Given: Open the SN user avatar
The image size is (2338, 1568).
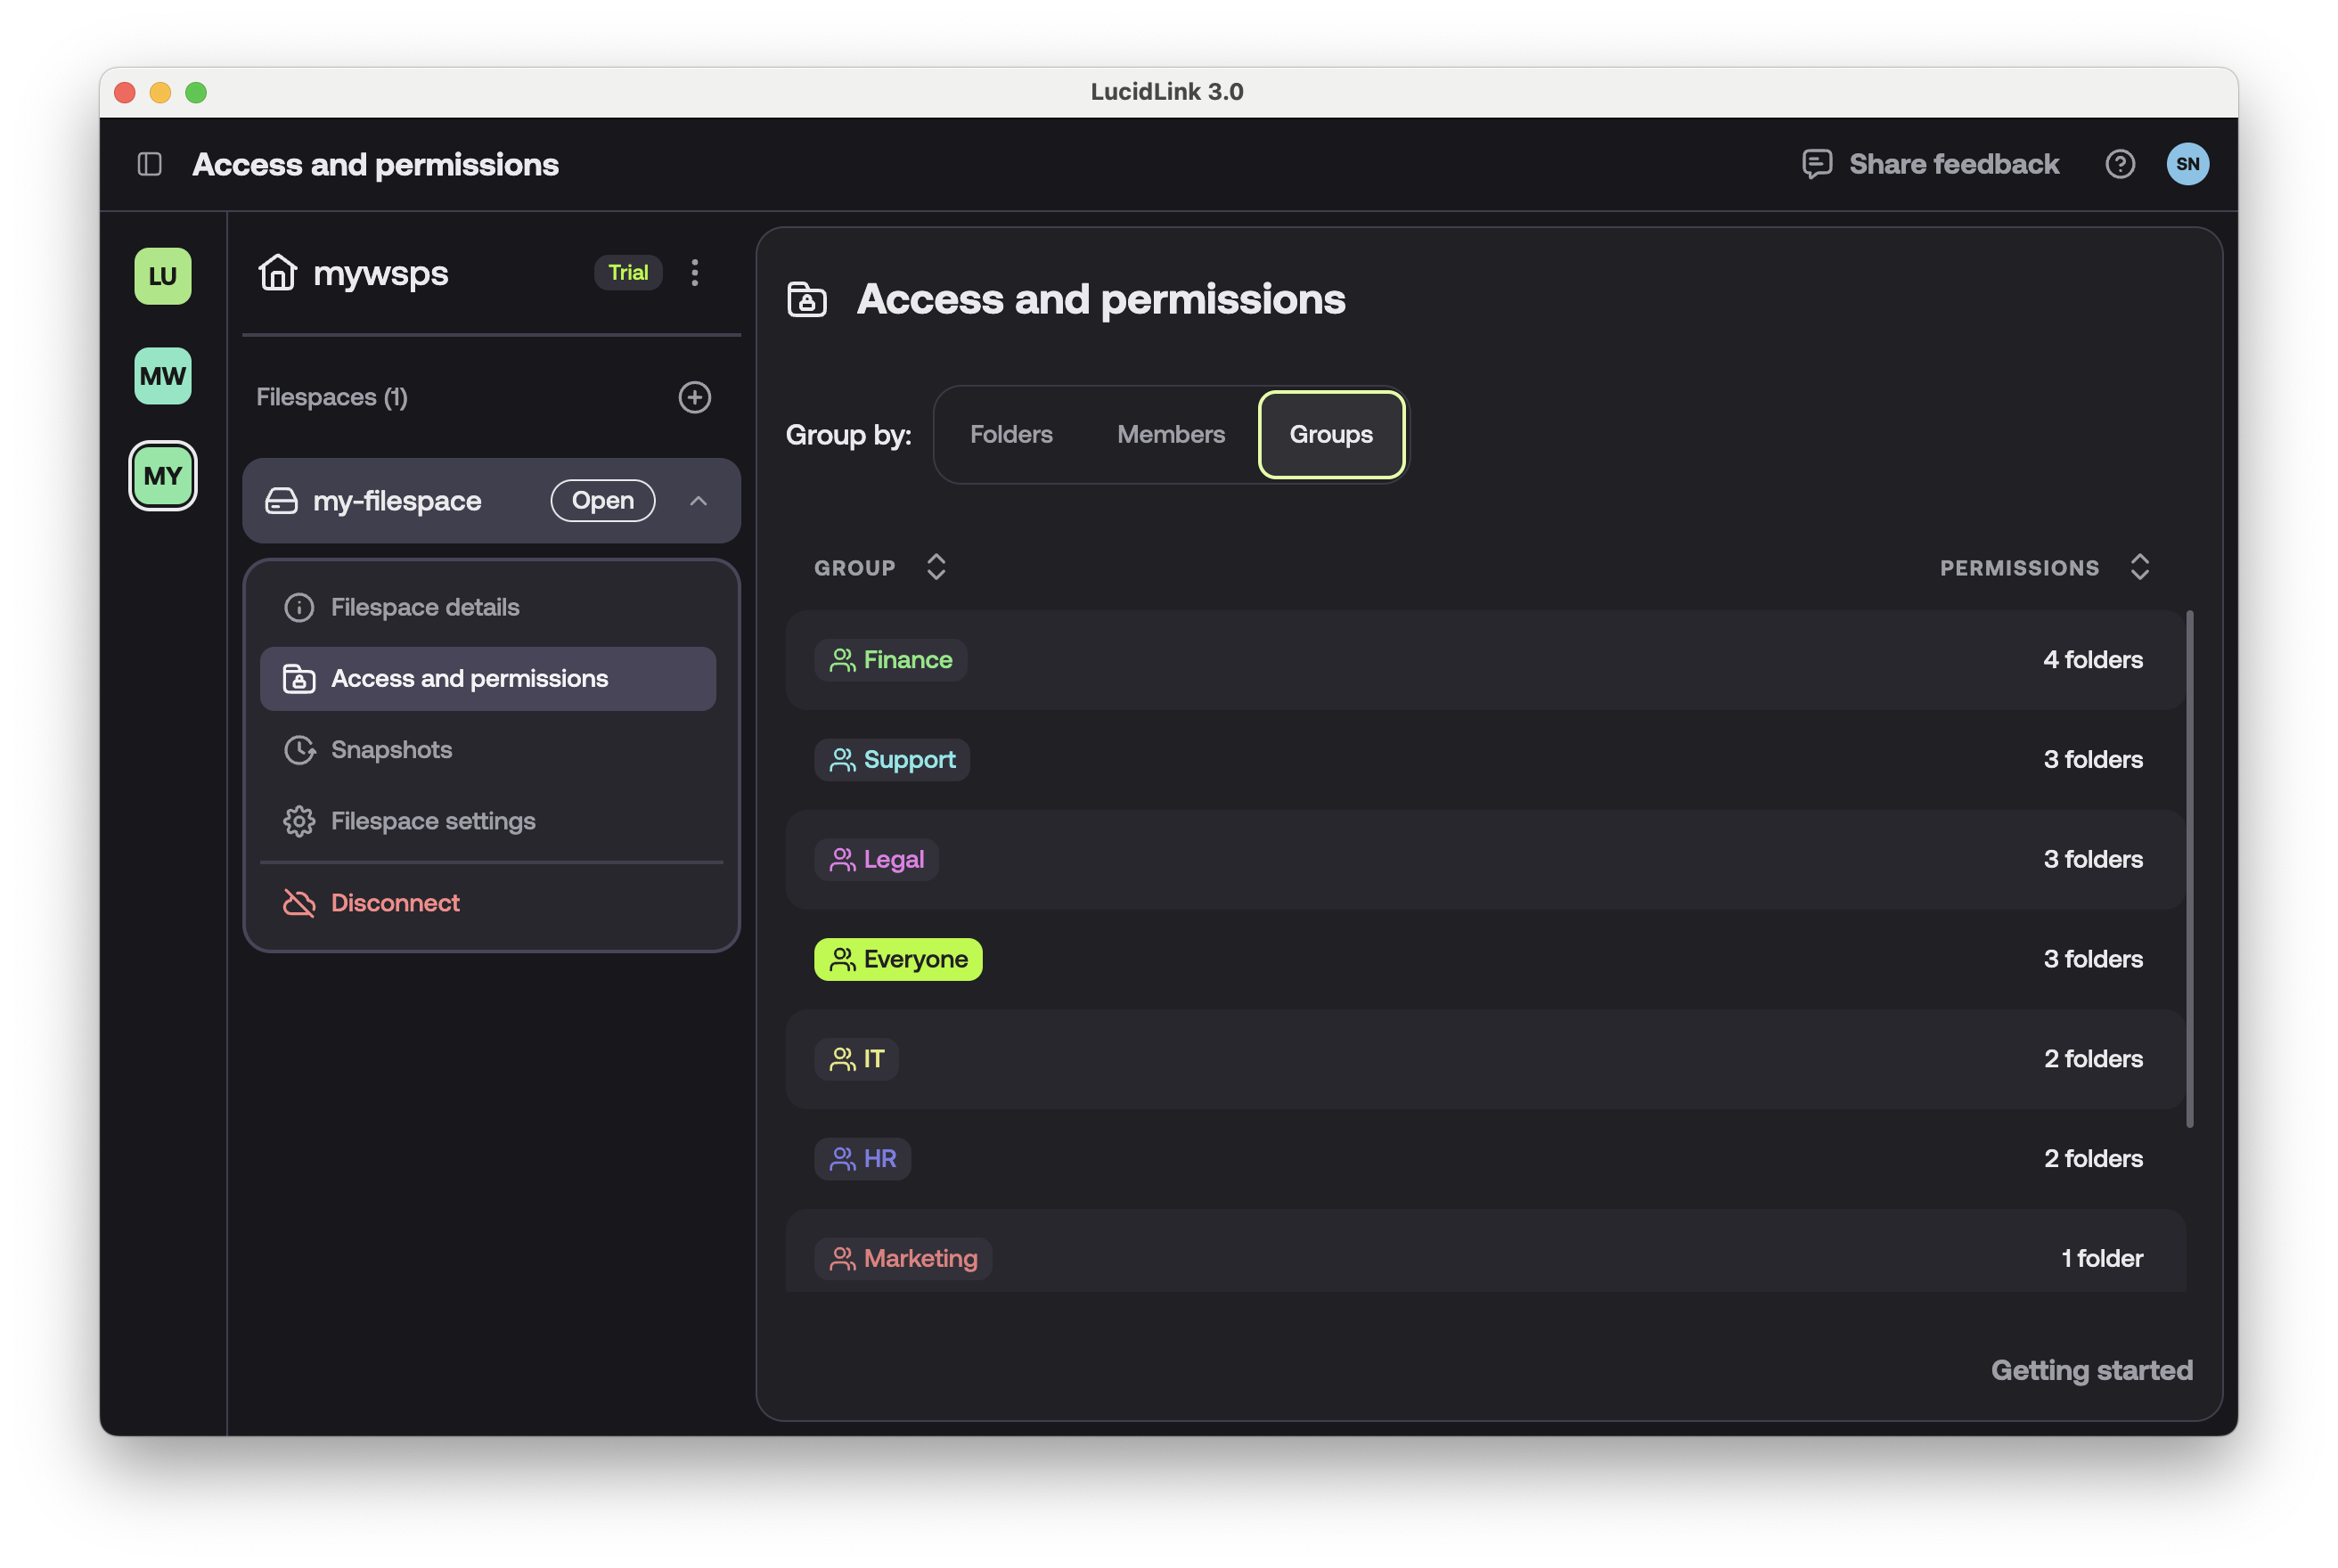Looking at the screenshot, I should pos(2187,164).
